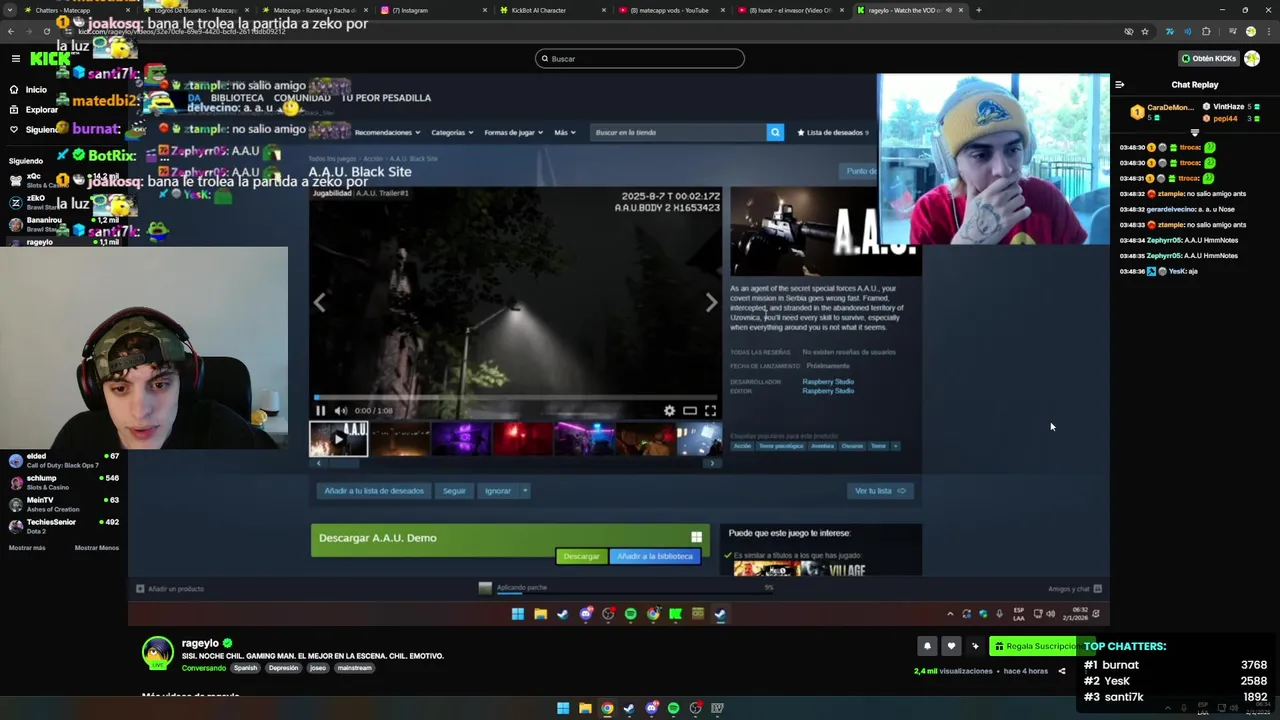Open new browser tab plus button

[x=978, y=10]
